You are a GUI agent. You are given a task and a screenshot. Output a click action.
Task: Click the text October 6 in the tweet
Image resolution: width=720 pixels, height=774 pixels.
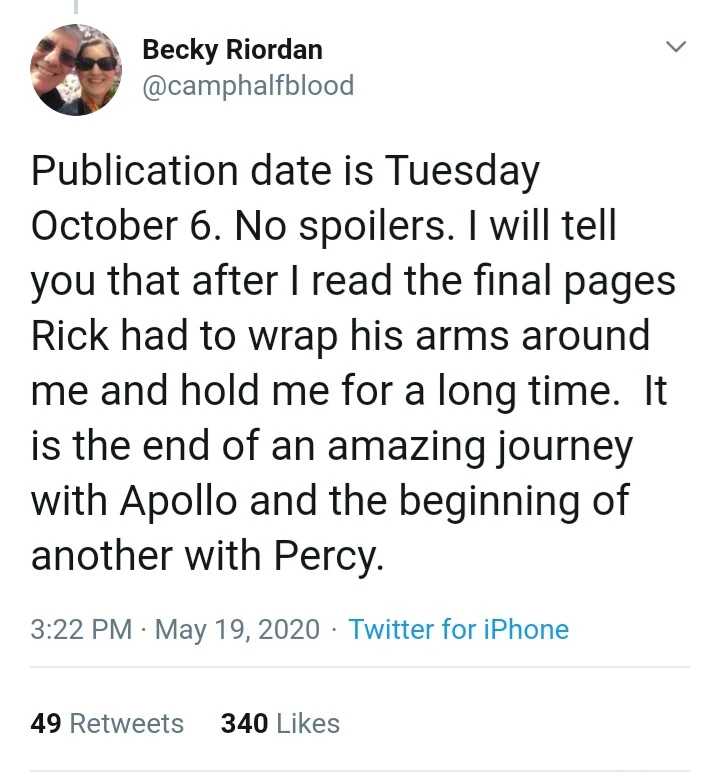(122, 227)
